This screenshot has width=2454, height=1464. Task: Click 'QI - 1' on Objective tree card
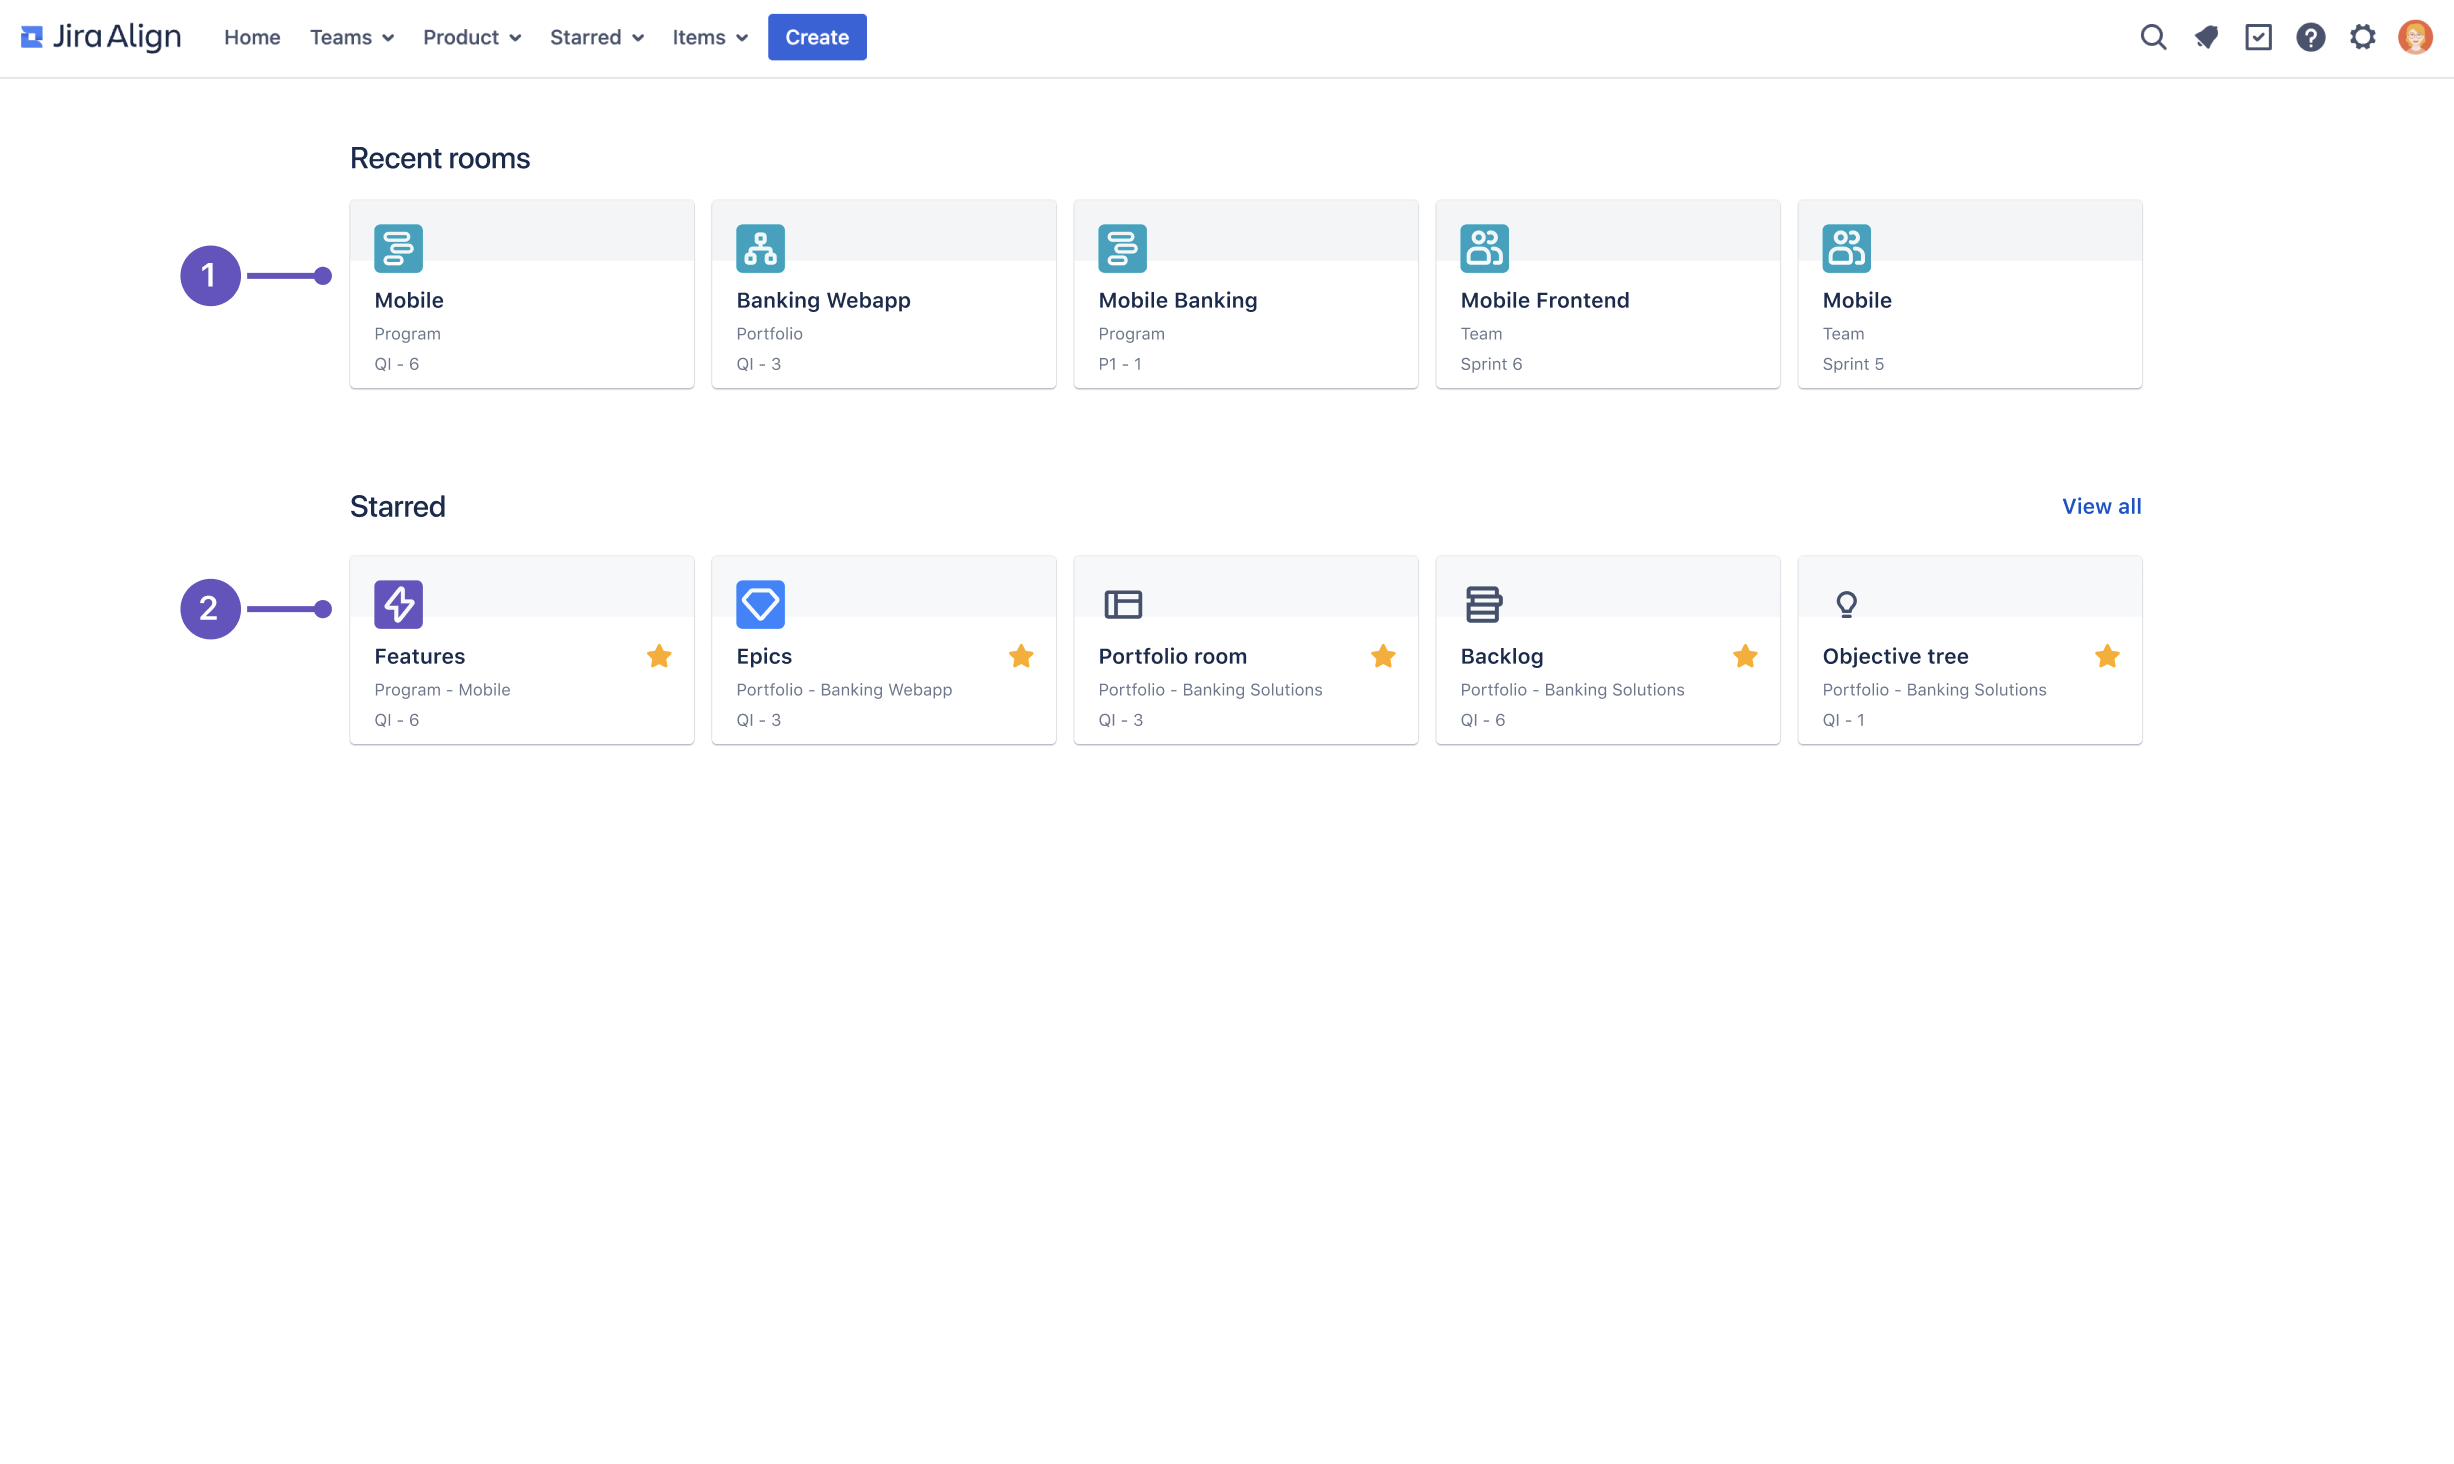tap(1843, 720)
